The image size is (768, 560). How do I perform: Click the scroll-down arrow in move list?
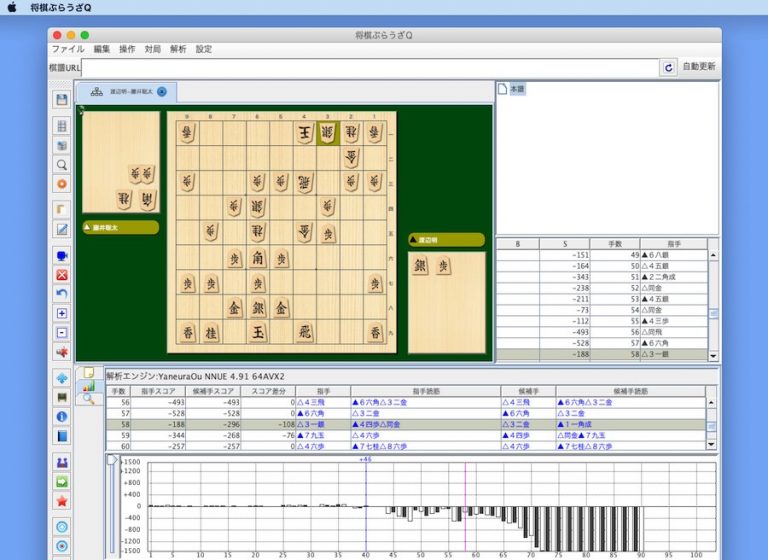(x=713, y=356)
